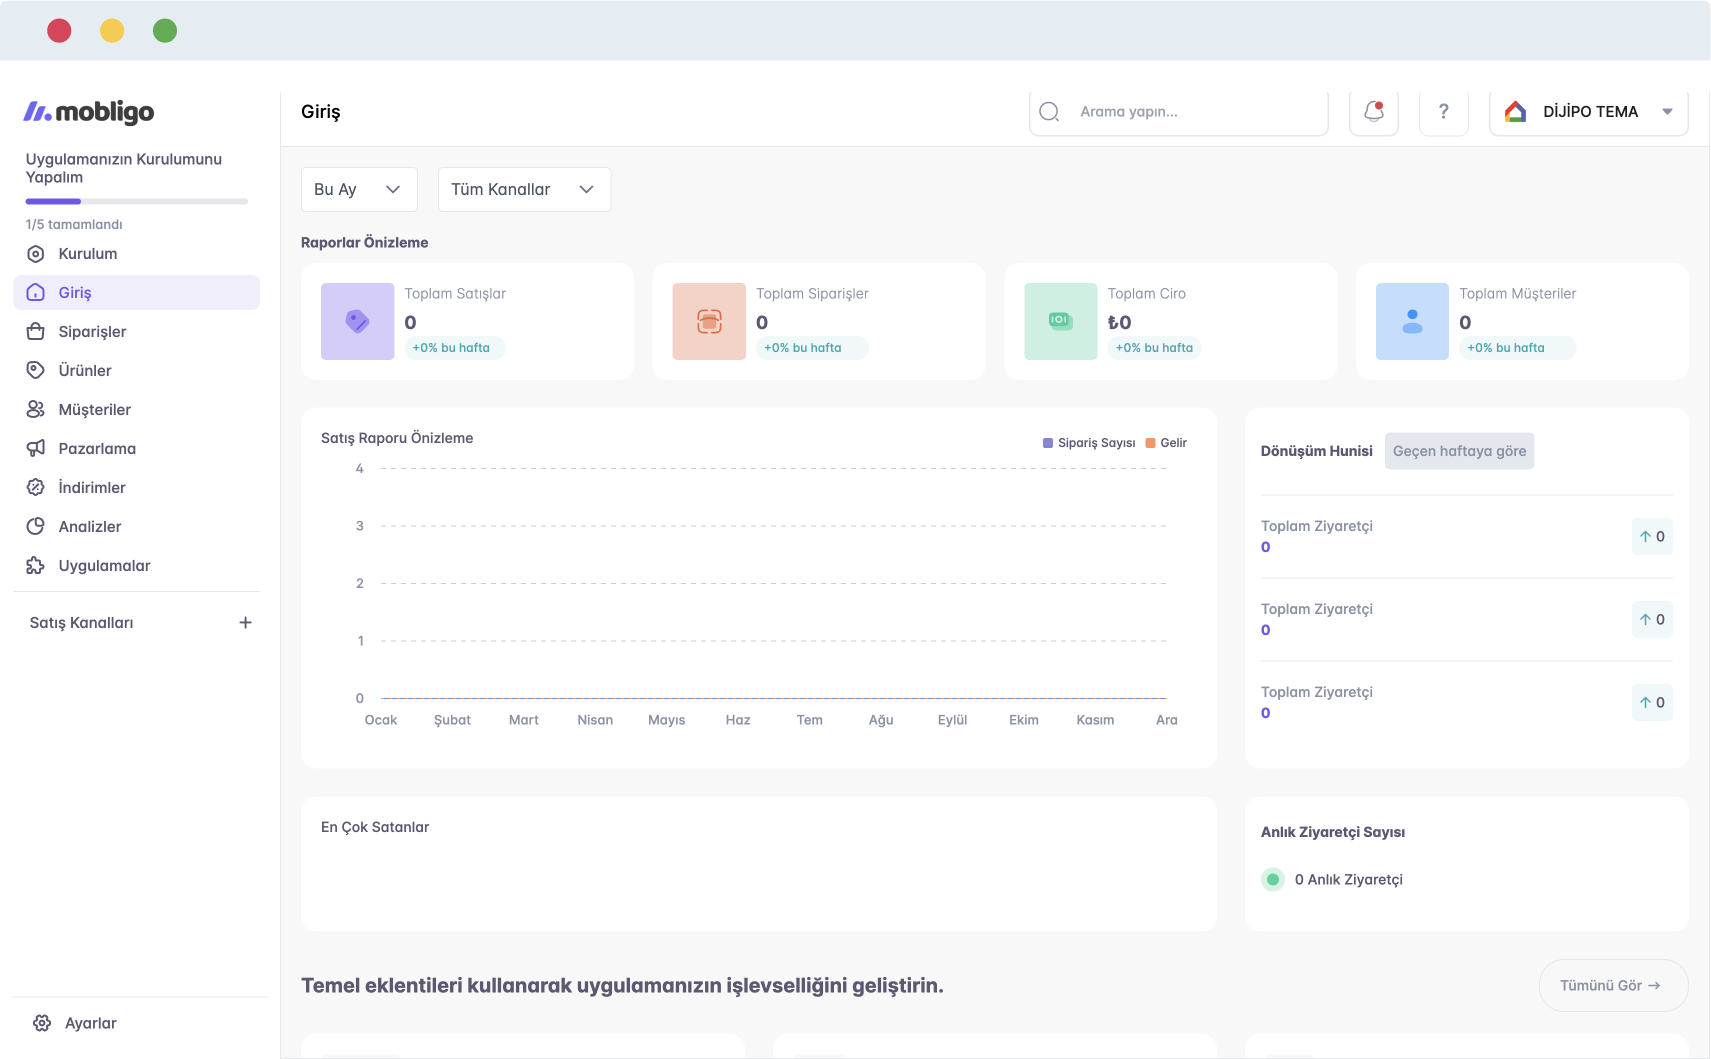Go to Siparişler in the sidebar
Screen dimensions: 1711x1059
[x=92, y=331]
